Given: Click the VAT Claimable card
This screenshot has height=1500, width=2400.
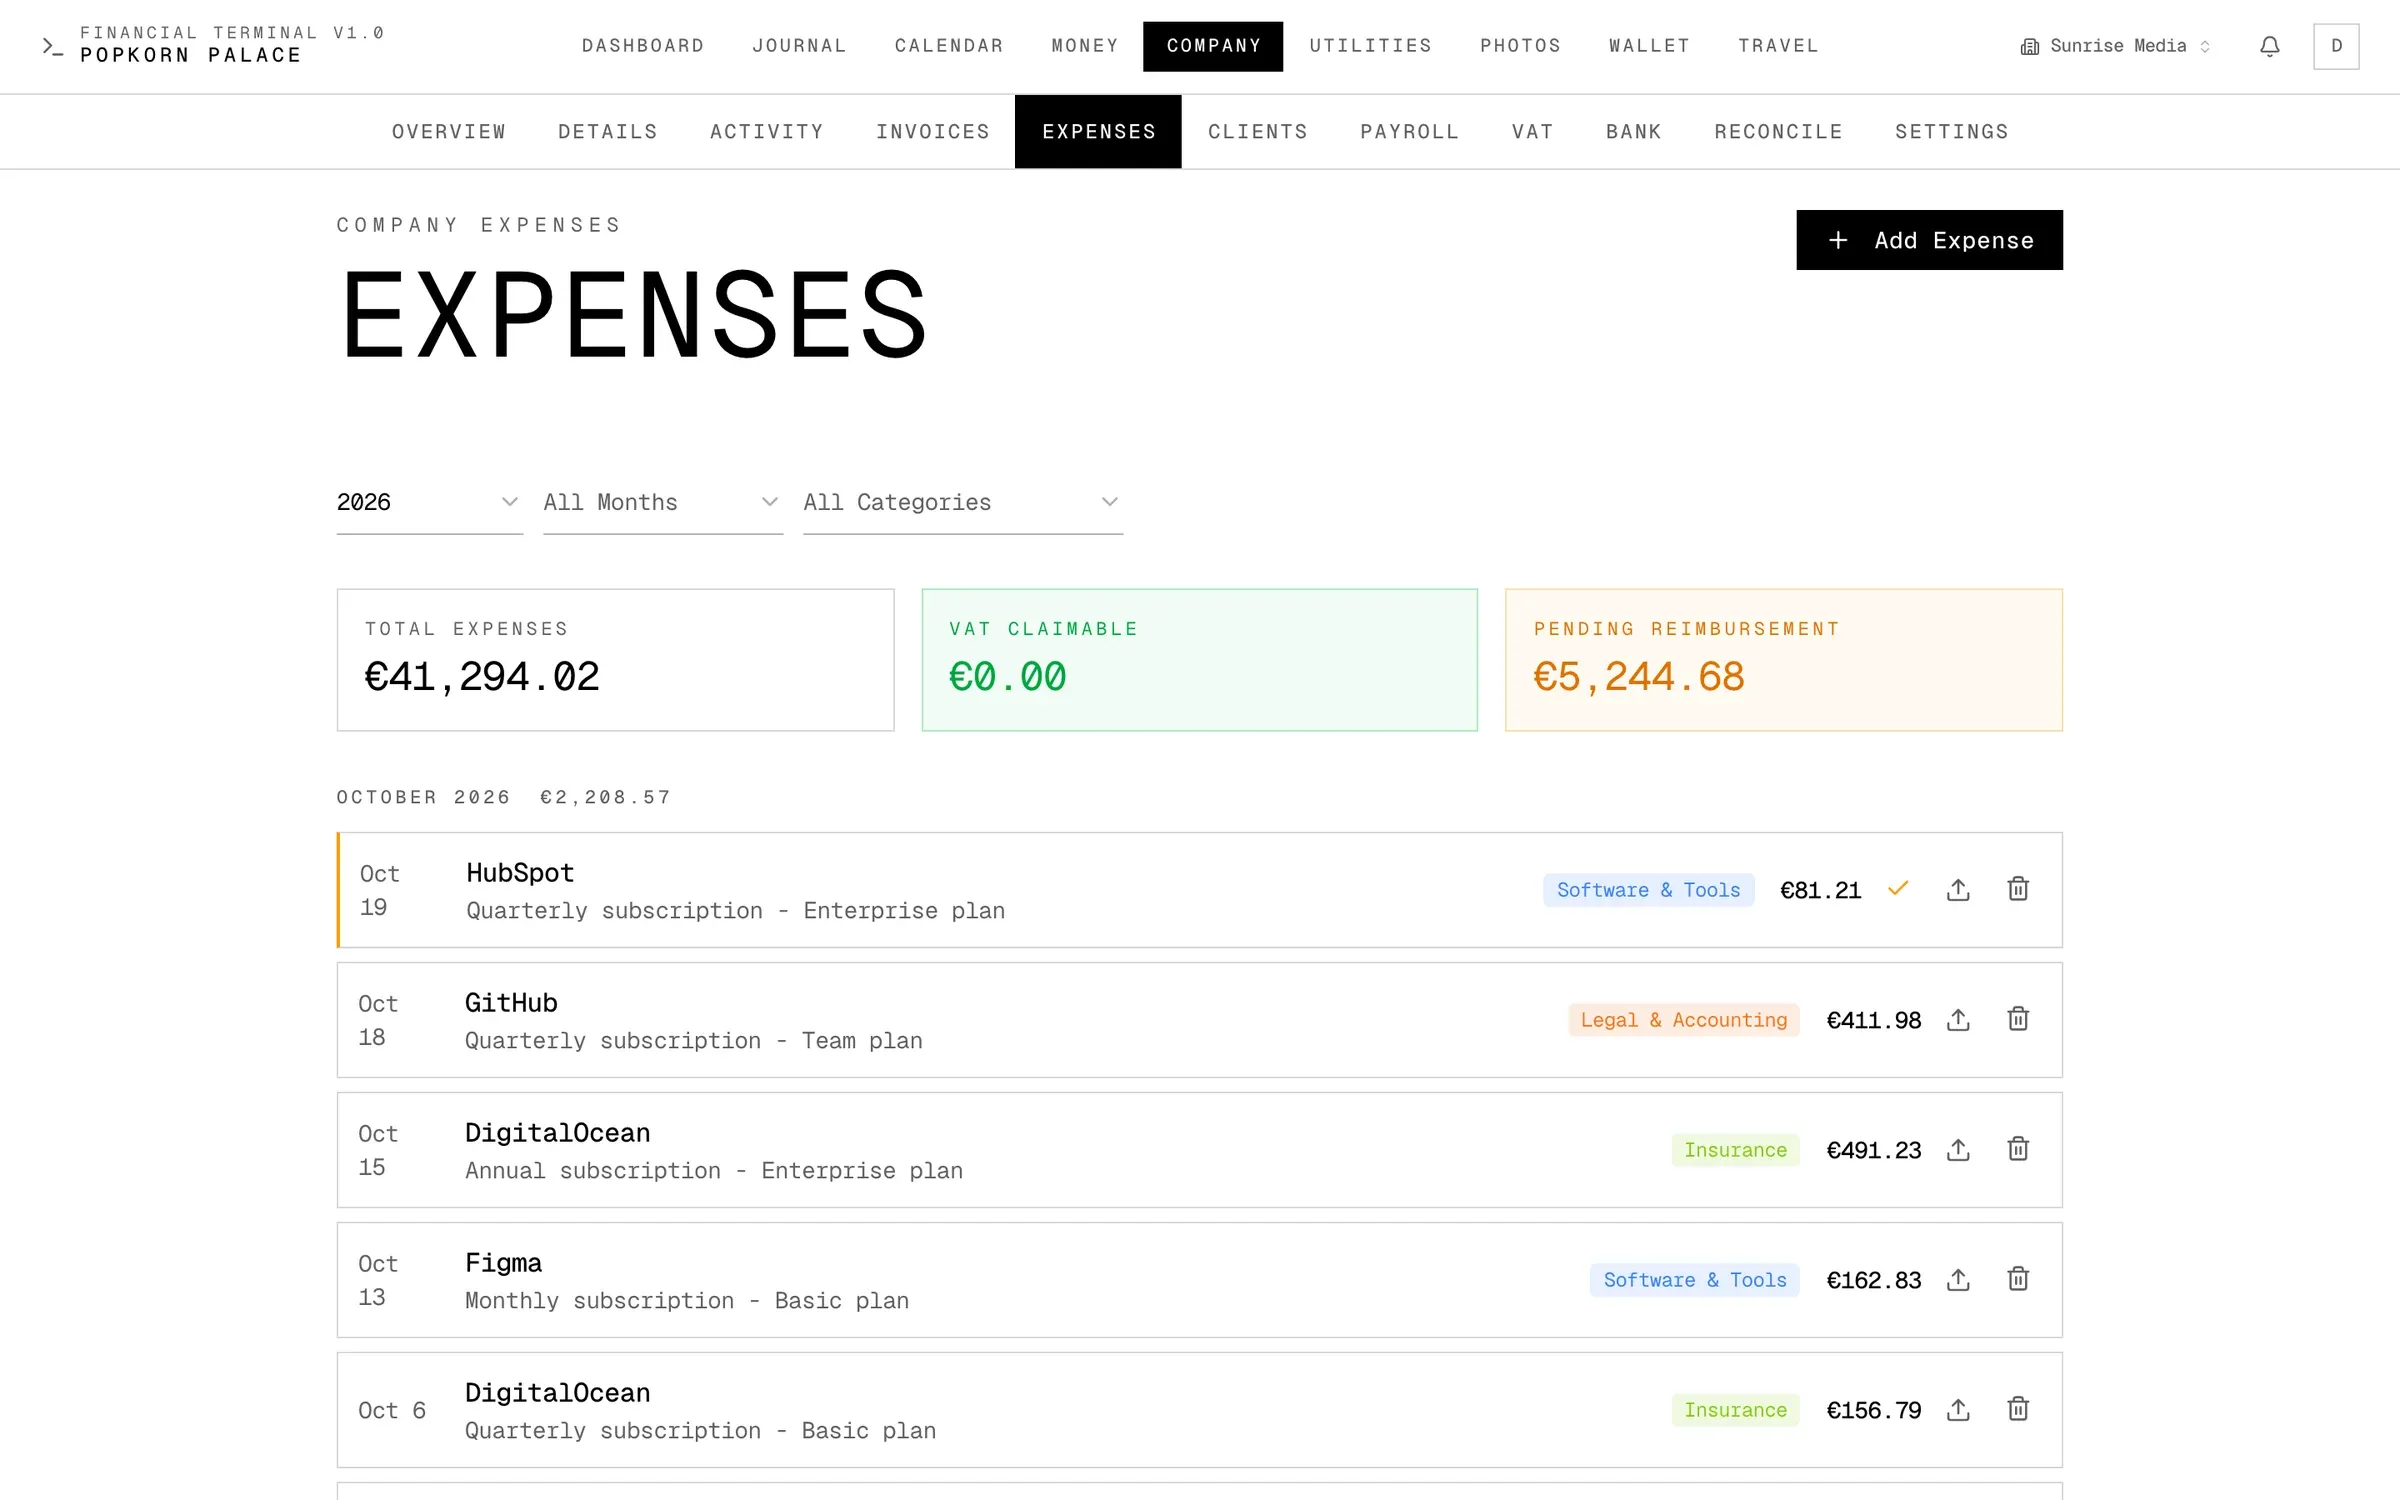Looking at the screenshot, I should click(x=1199, y=660).
